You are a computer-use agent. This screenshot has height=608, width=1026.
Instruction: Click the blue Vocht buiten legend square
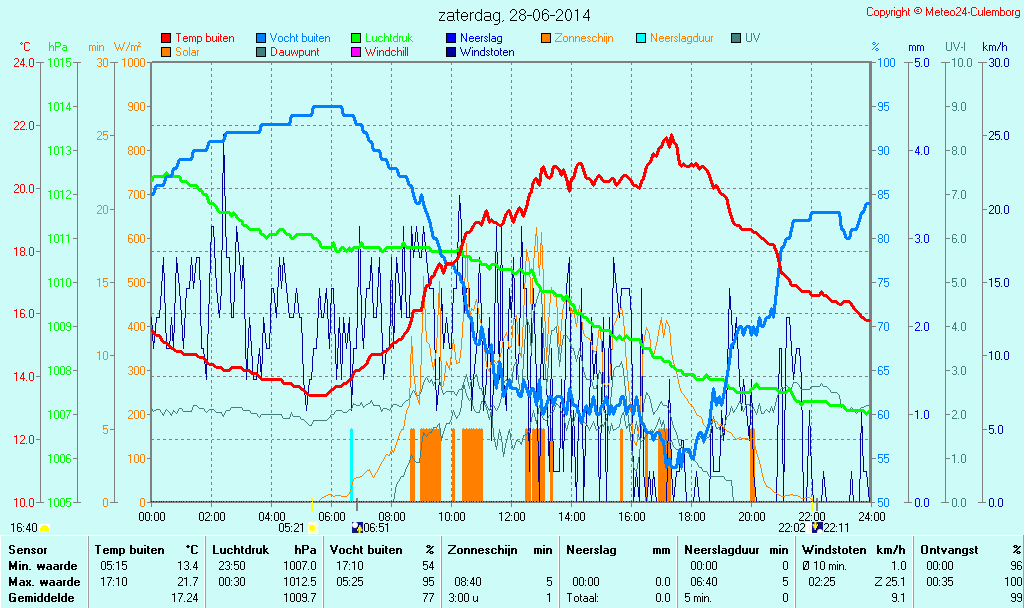pyautogui.click(x=261, y=38)
